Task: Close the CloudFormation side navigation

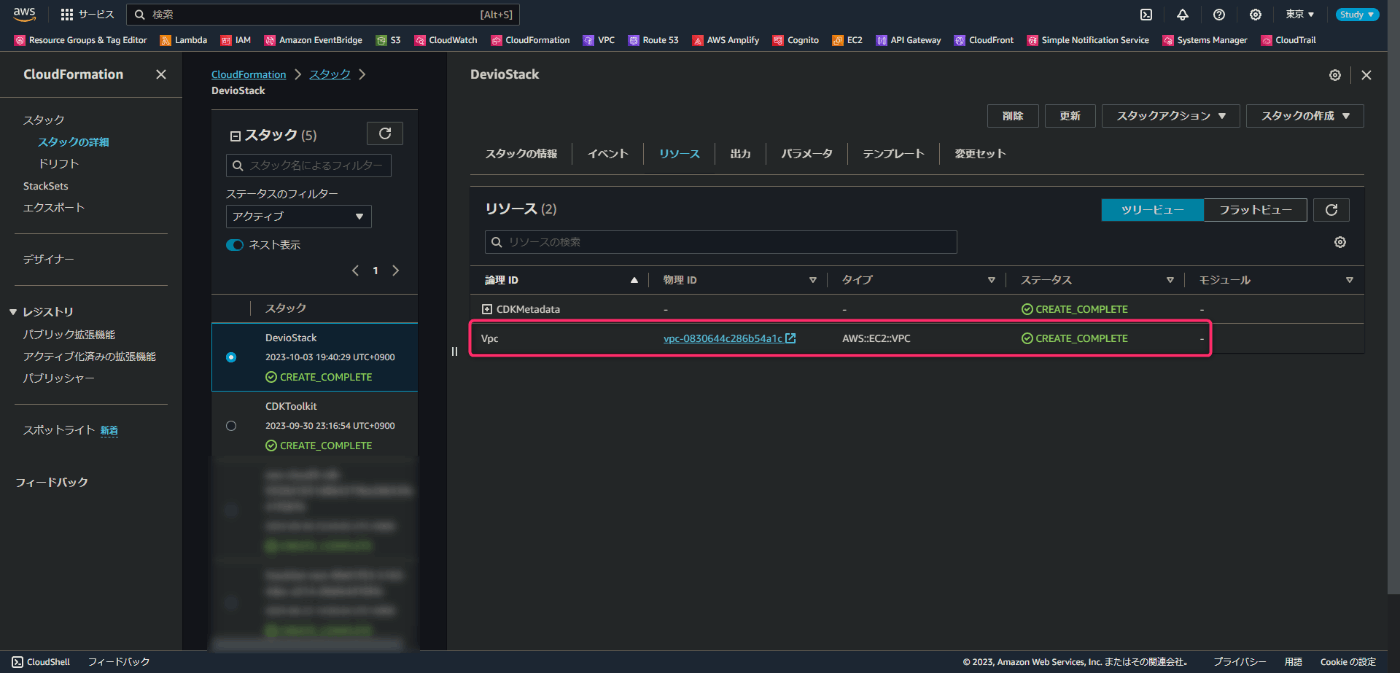Action: tap(161, 75)
